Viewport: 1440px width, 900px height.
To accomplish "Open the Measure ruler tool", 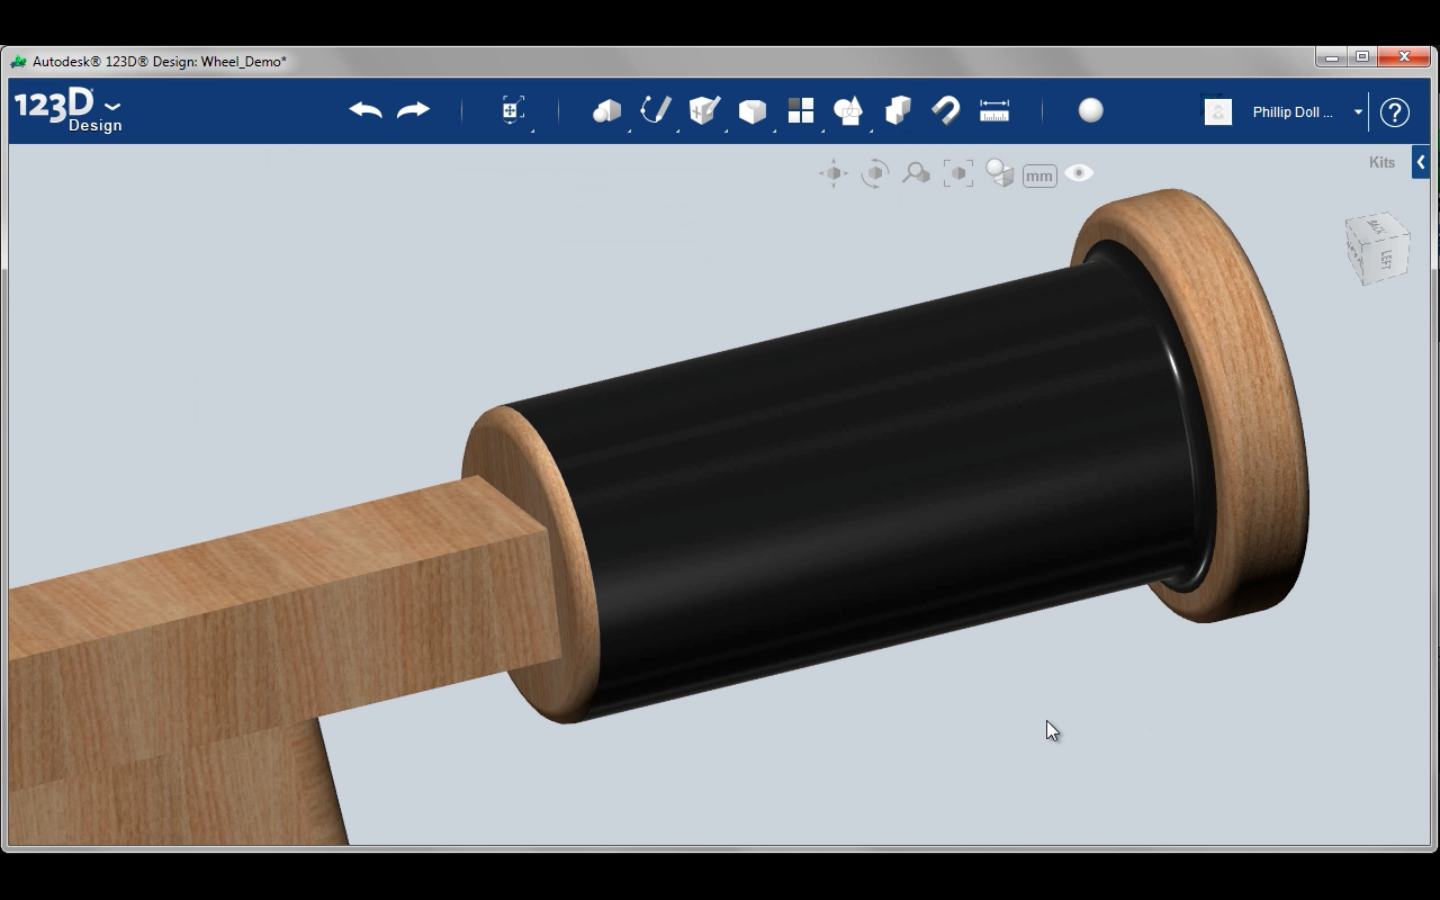I will (x=994, y=110).
